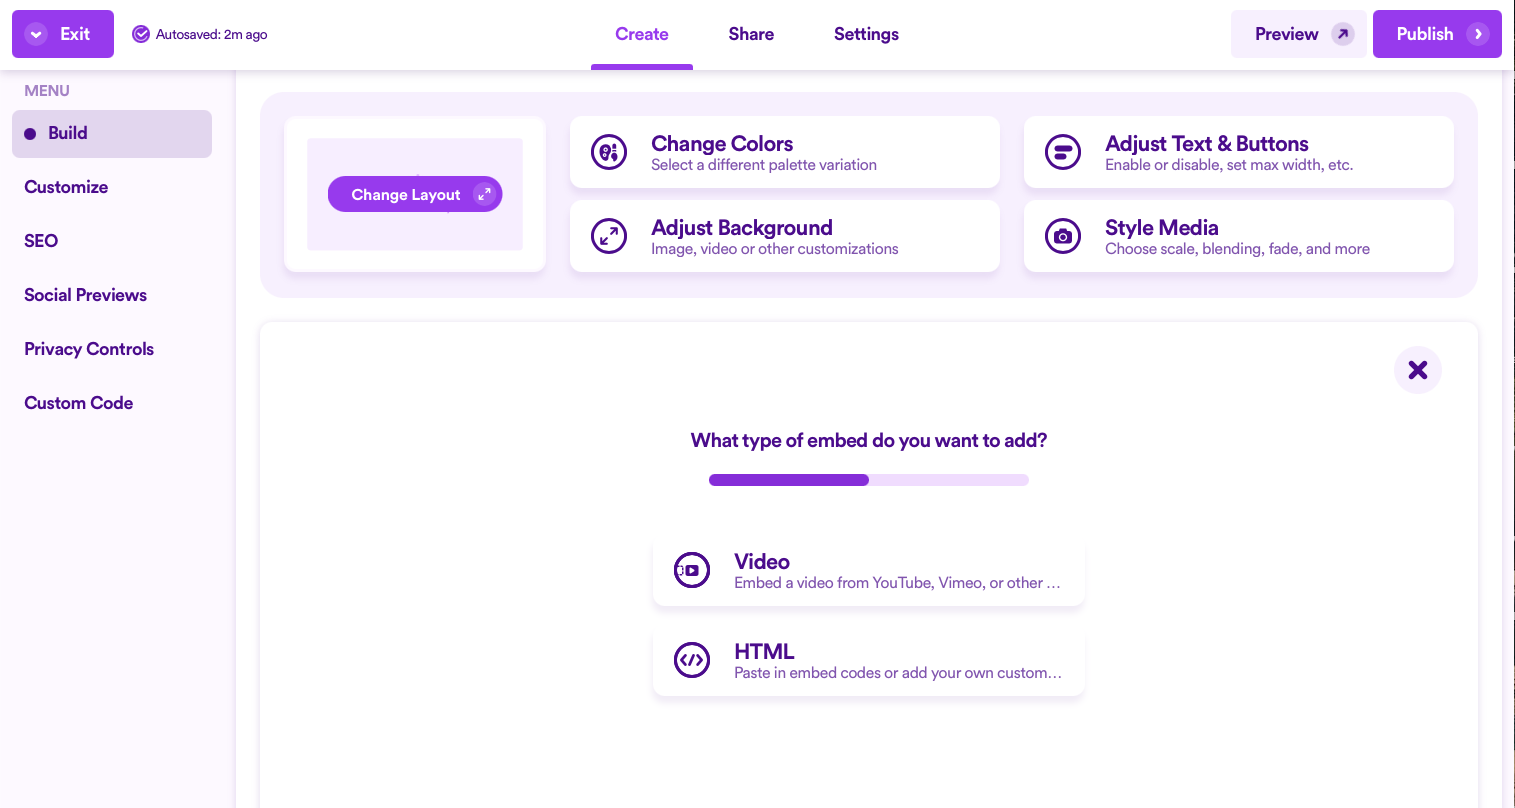Viewport: 1515px width, 808px height.
Task: Click the Adjust Background expand-arrows icon
Action: (x=609, y=236)
